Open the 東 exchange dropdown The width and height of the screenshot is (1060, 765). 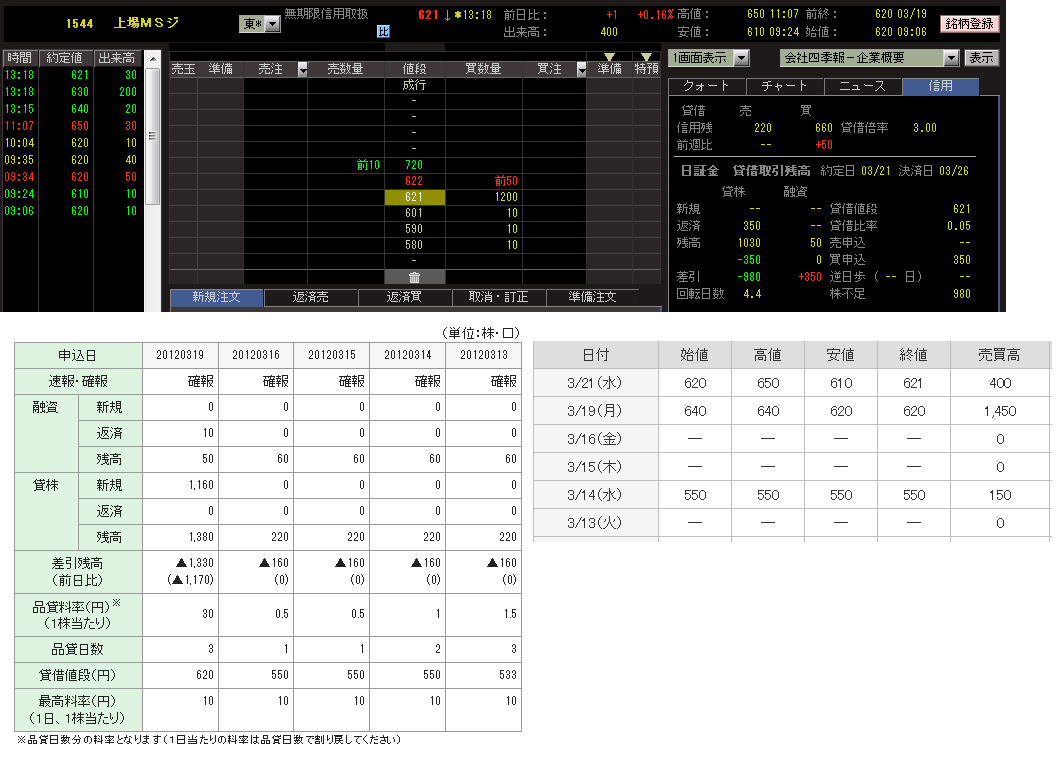(272, 24)
